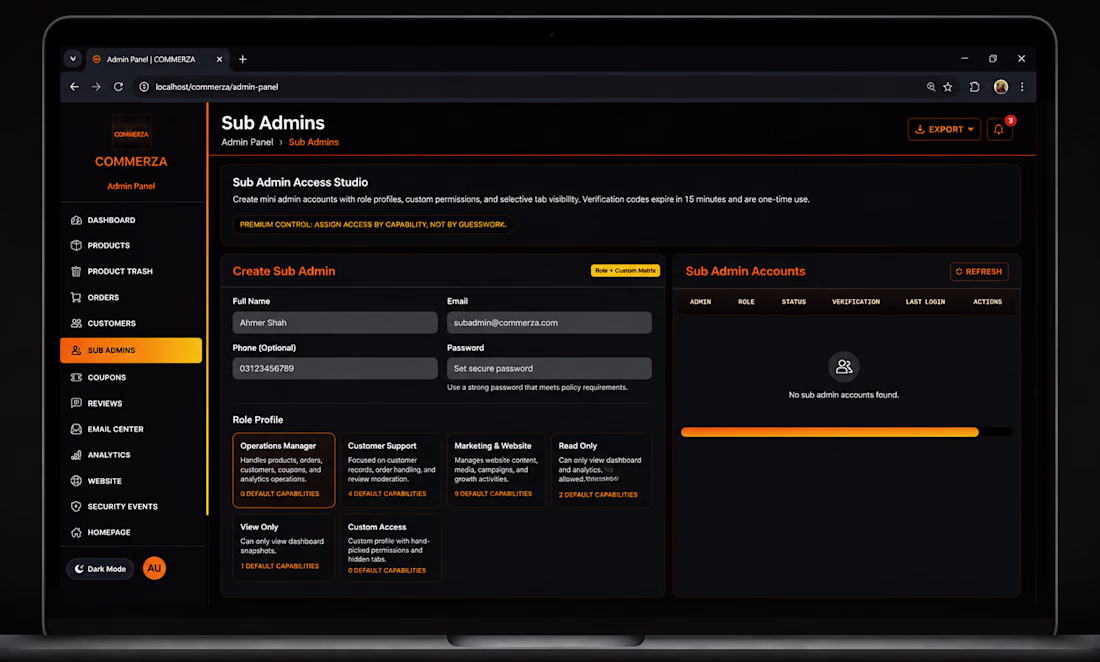The image size is (1100, 662).
Task: Go to the Security Events menu label
Action: click(123, 506)
